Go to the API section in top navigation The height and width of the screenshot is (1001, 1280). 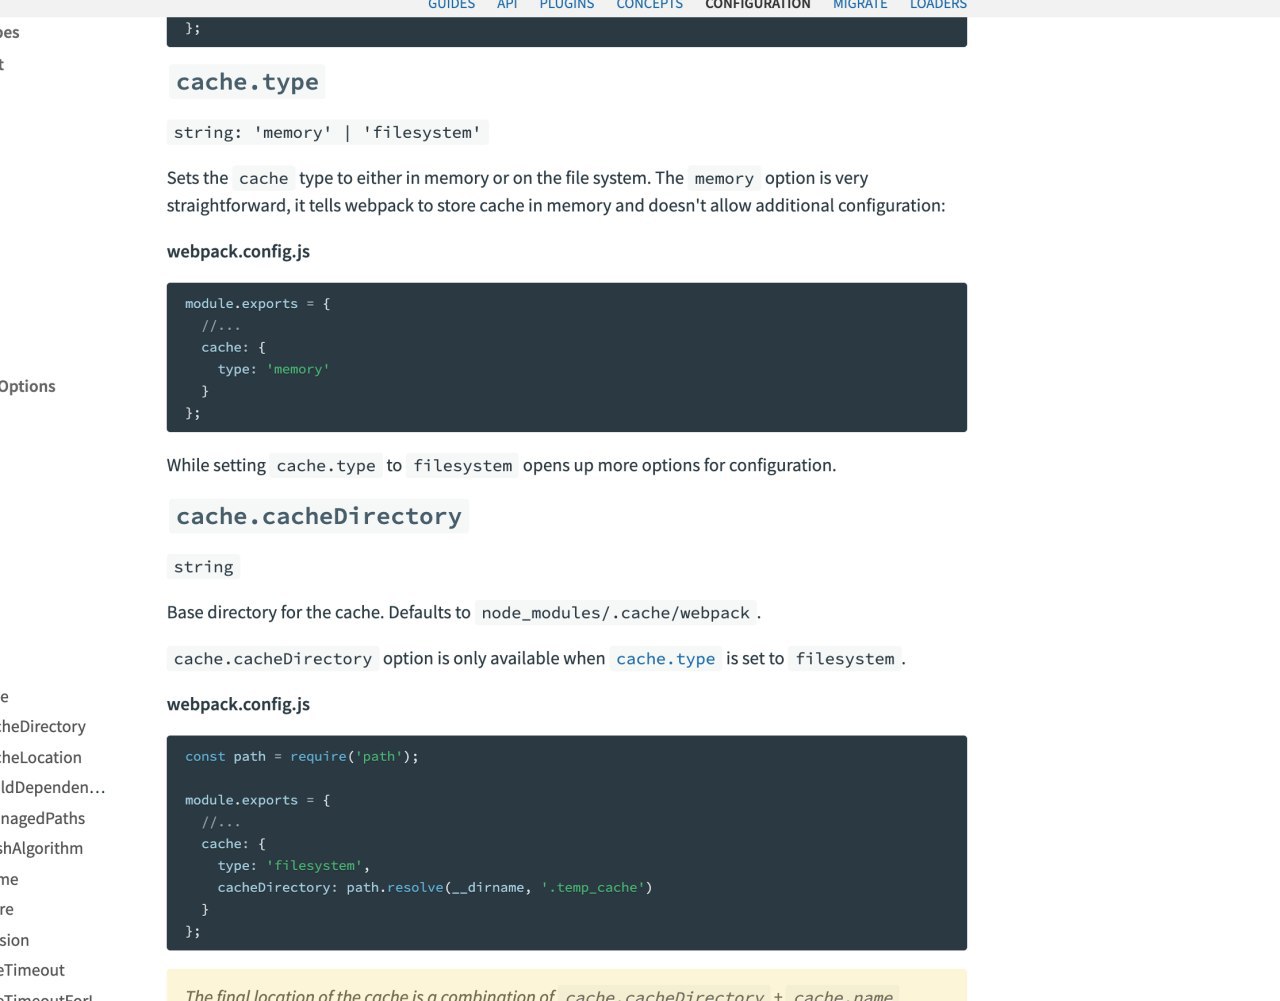[507, 5]
